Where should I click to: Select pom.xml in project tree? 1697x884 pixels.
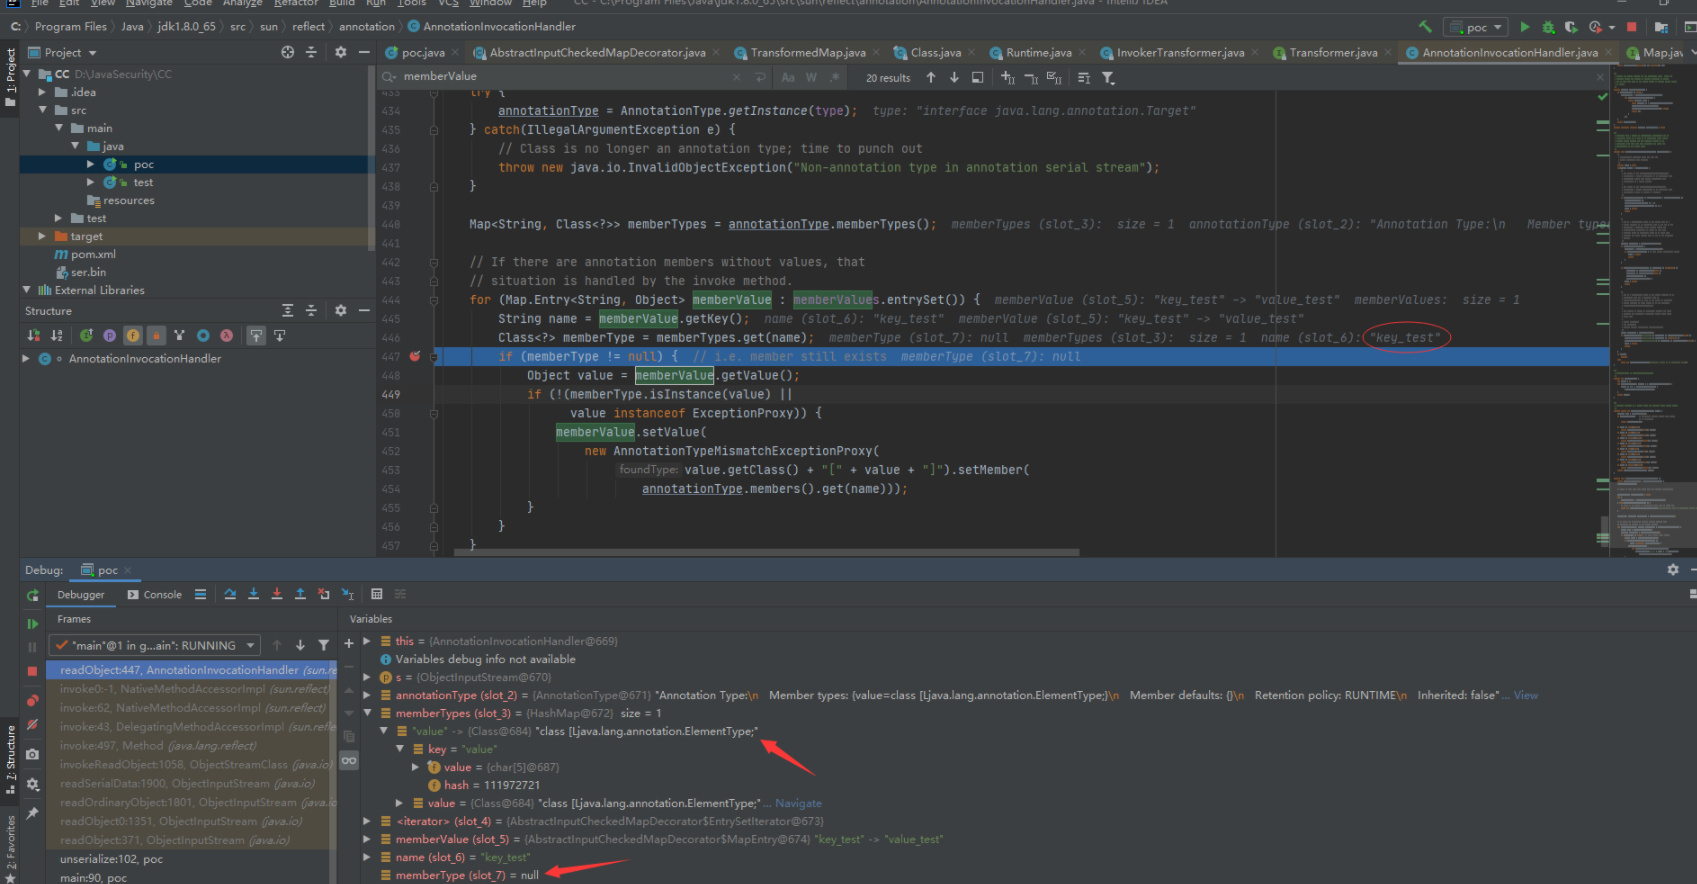(x=93, y=254)
